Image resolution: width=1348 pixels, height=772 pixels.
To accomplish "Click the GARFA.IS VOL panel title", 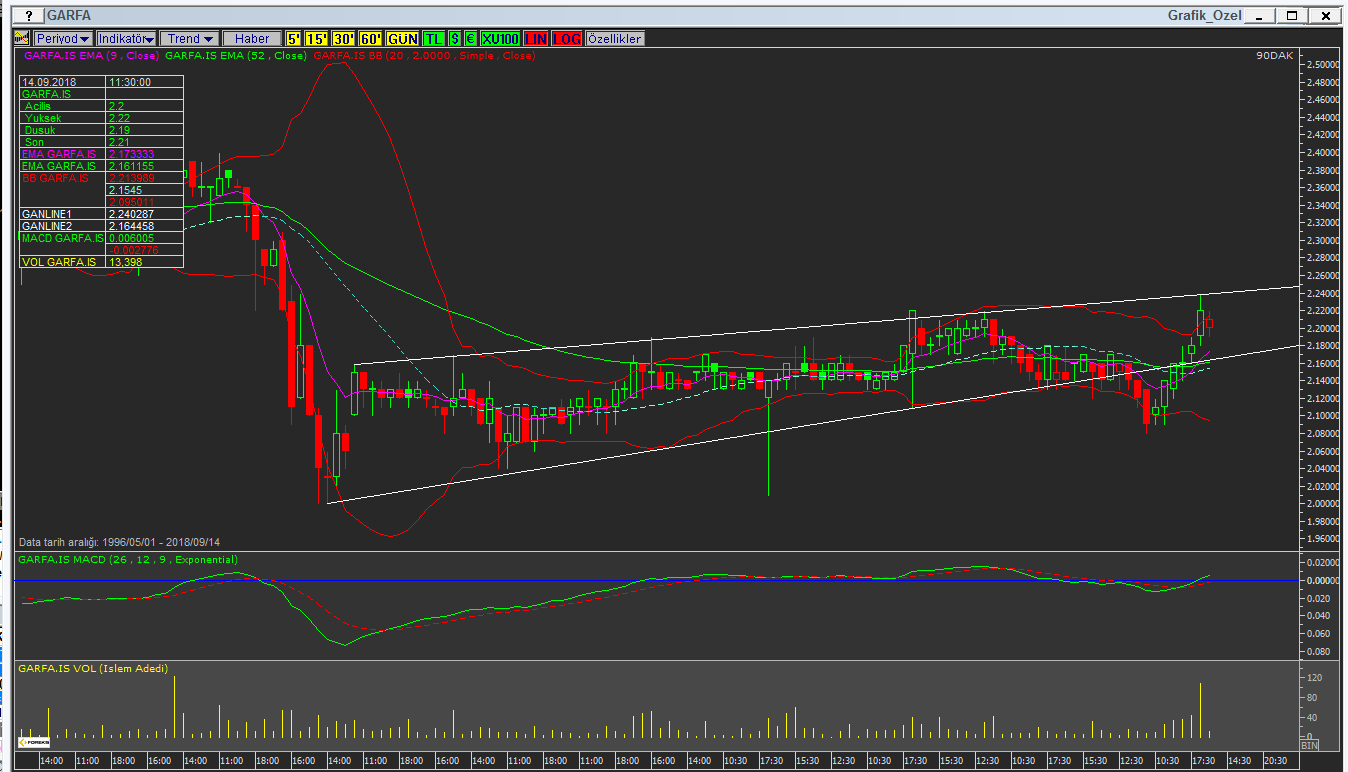I will tap(93, 668).
